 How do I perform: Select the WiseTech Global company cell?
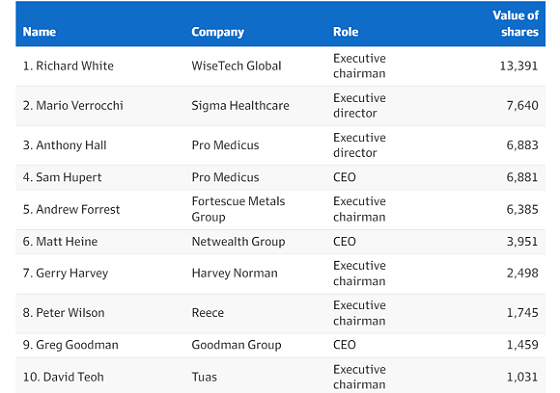(236, 66)
